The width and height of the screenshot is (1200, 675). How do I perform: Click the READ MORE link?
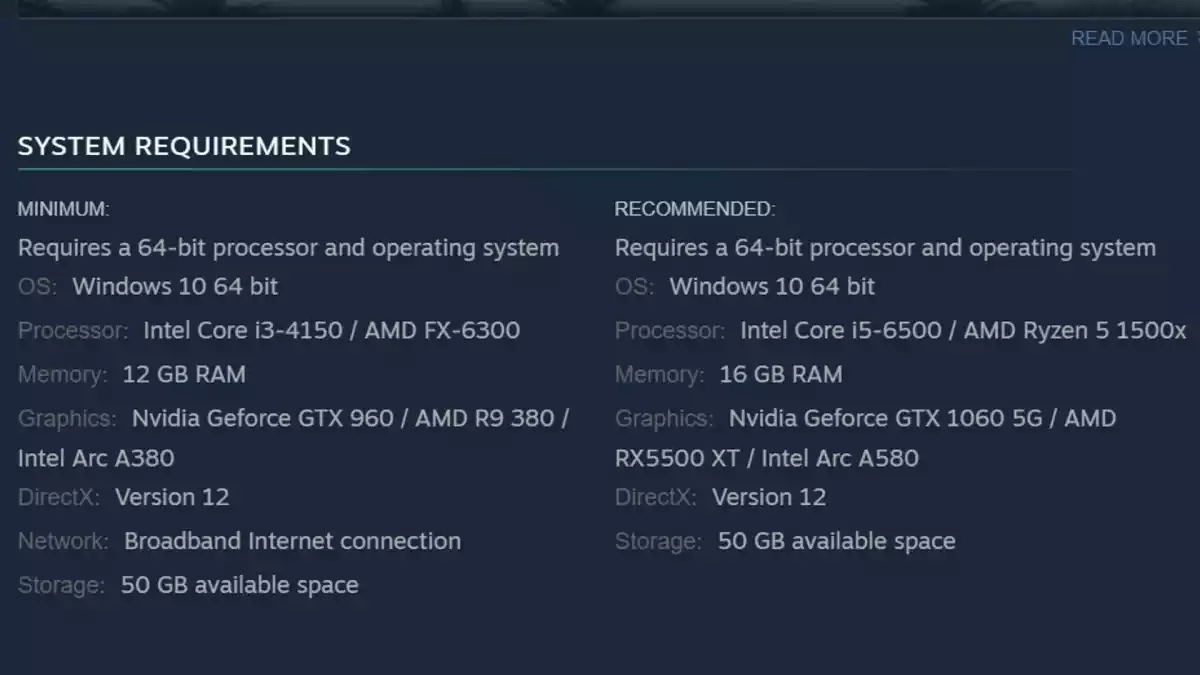coord(1128,38)
